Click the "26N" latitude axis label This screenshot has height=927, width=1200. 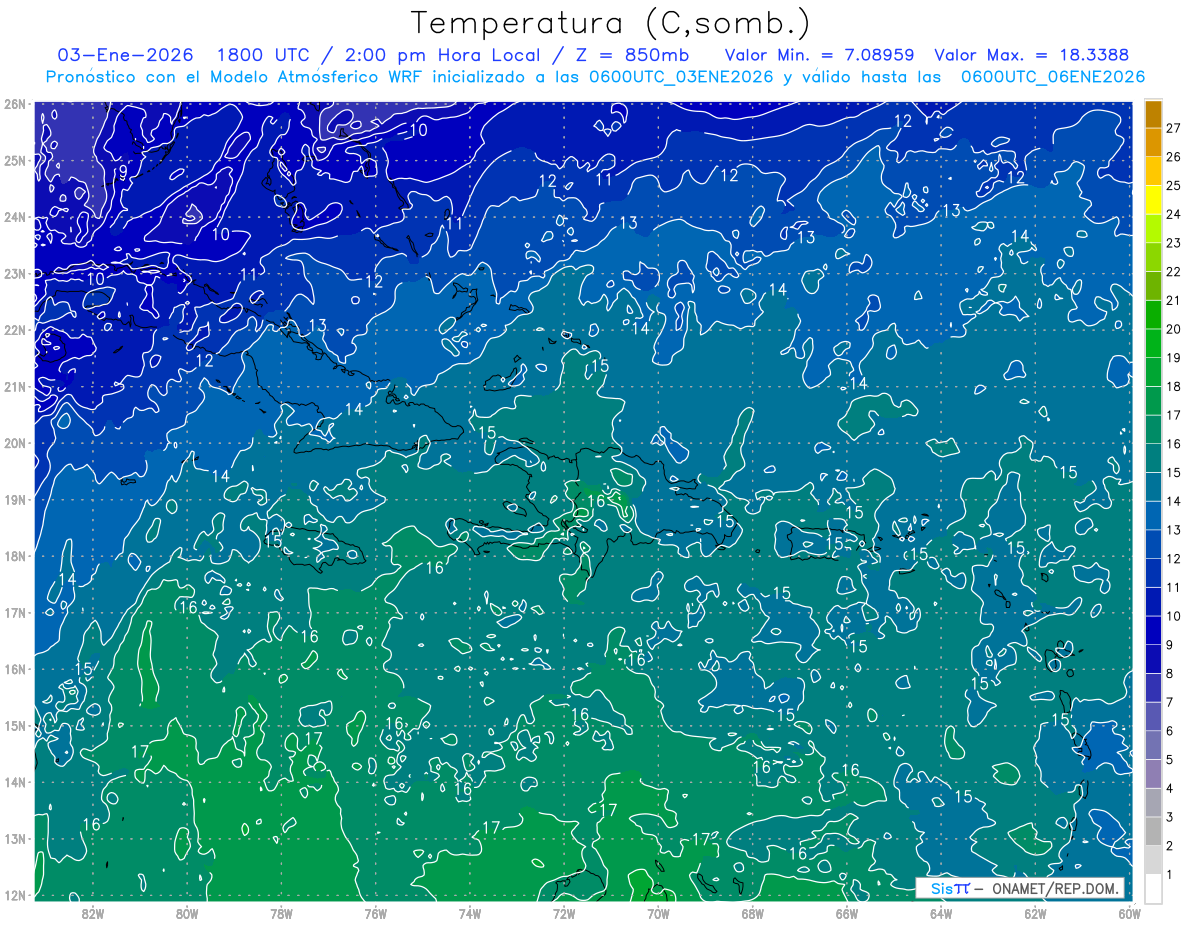point(15,104)
